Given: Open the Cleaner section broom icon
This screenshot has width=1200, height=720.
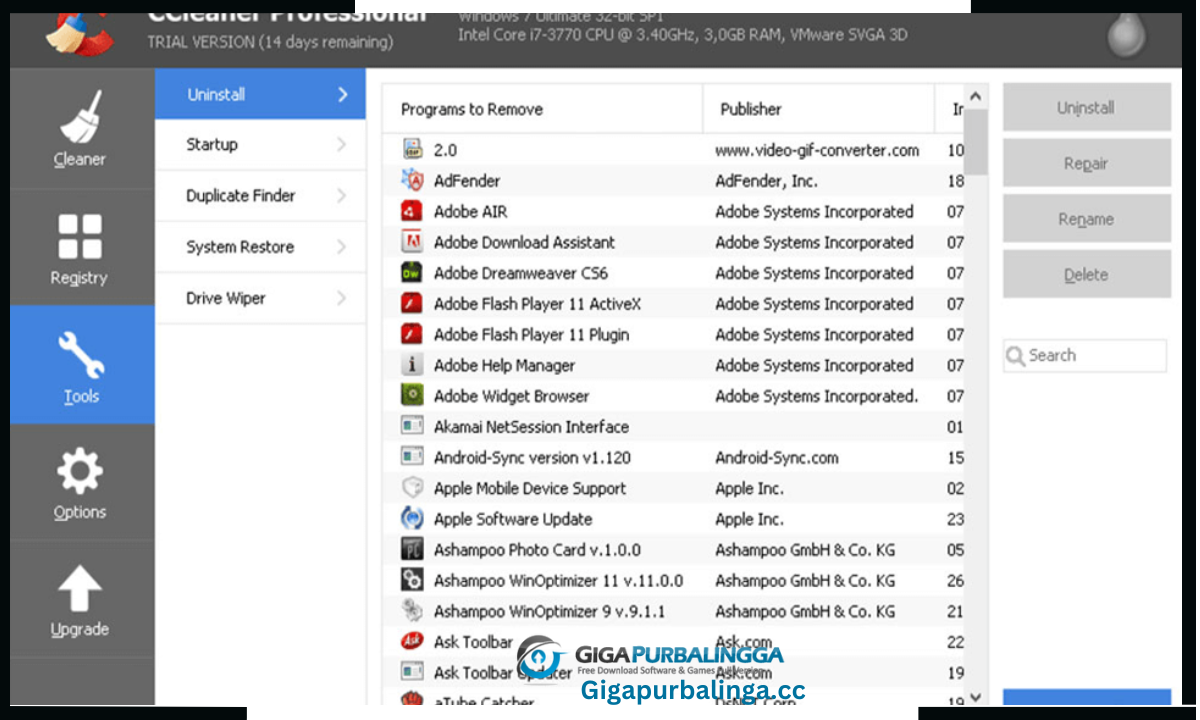Looking at the screenshot, I should coord(81,117).
